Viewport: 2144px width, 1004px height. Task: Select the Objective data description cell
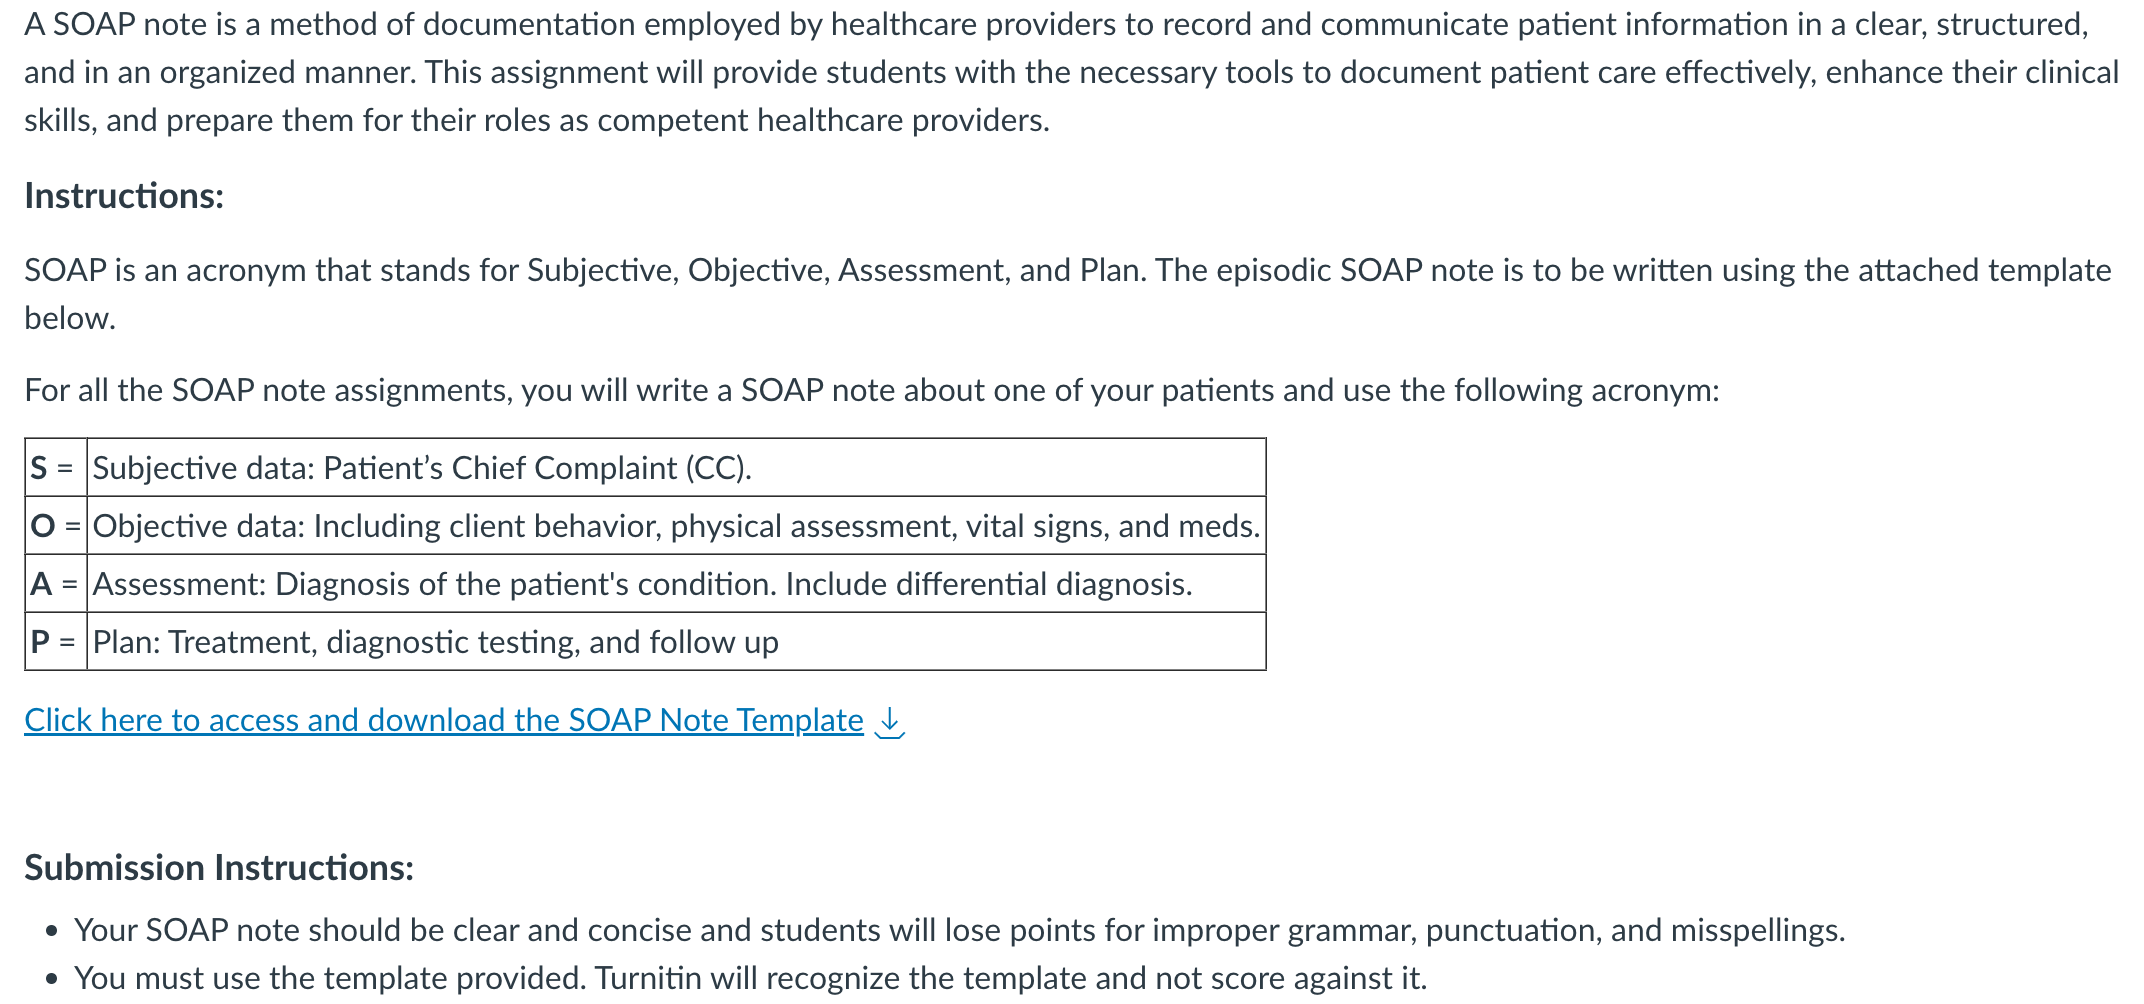point(677,526)
